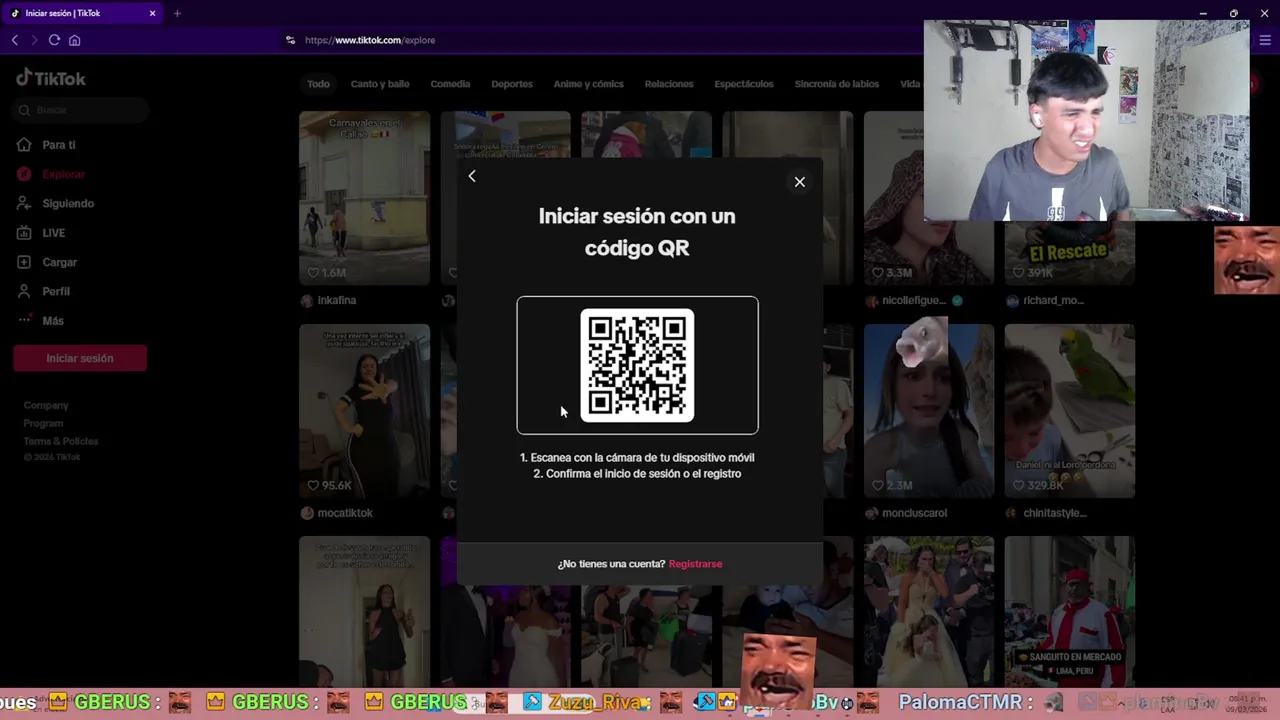The image size is (1280, 720).
Task: Click the magnifier search icon
Action: [24, 110]
